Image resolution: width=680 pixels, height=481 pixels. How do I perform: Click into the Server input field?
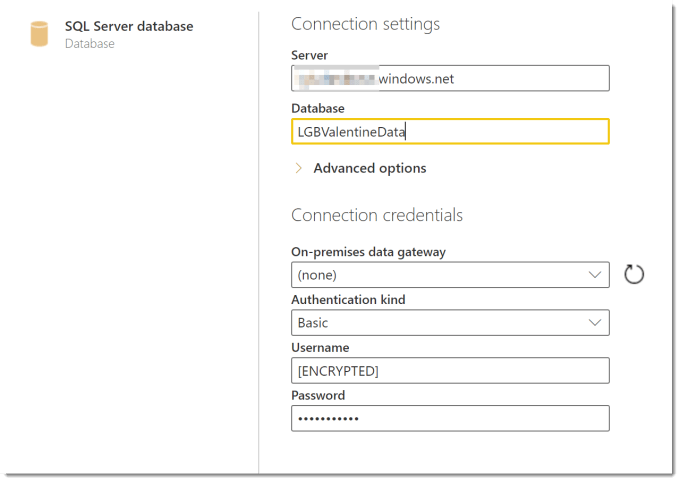(x=450, y=79)
